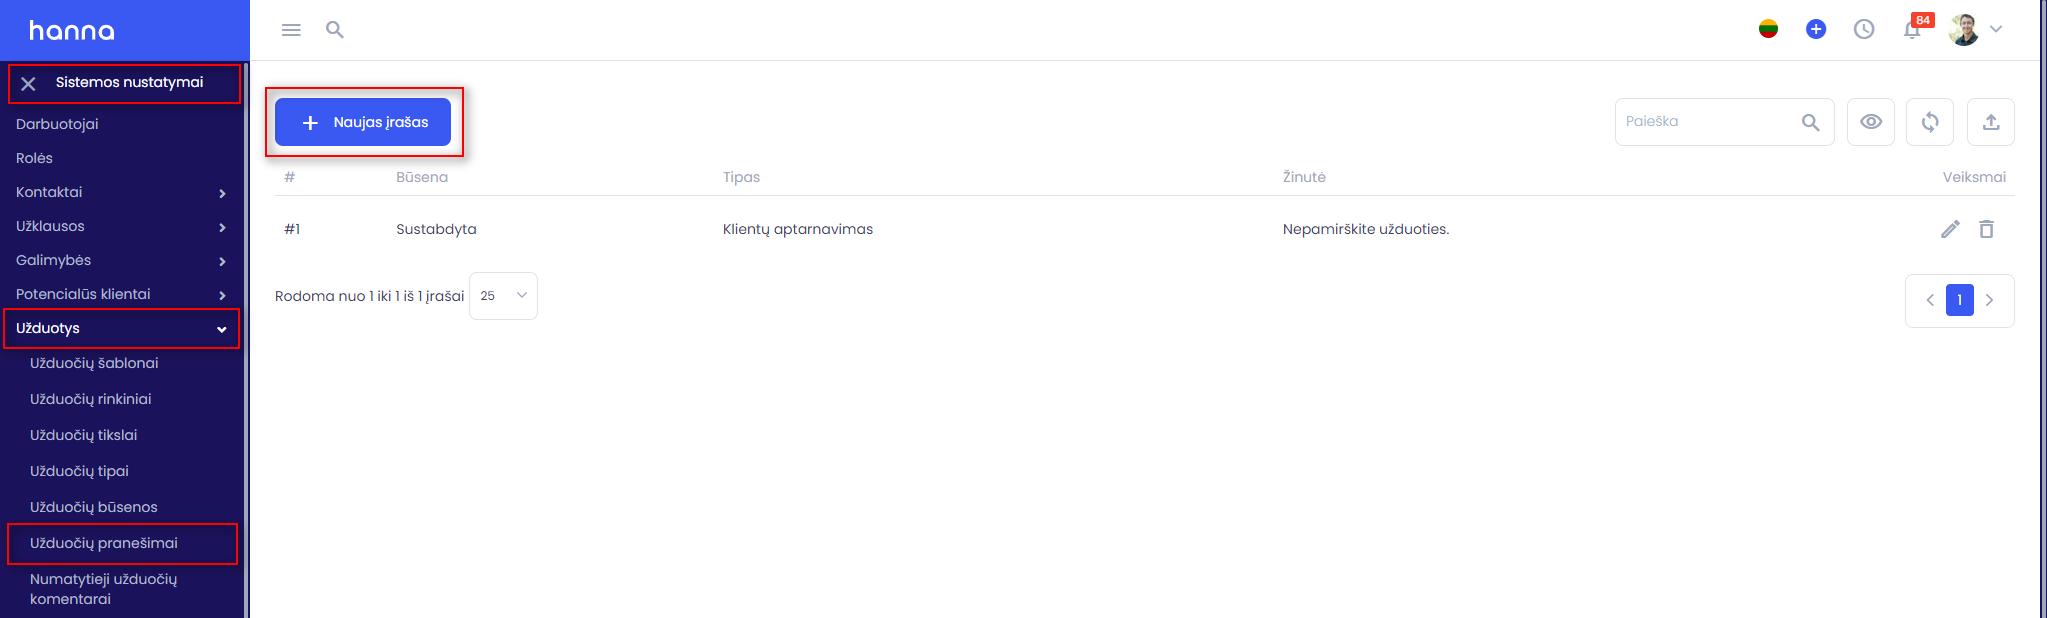Expand the user profile dropdown arrow
This screenshot has width=2047, height=618.
tap(1996, 29)
